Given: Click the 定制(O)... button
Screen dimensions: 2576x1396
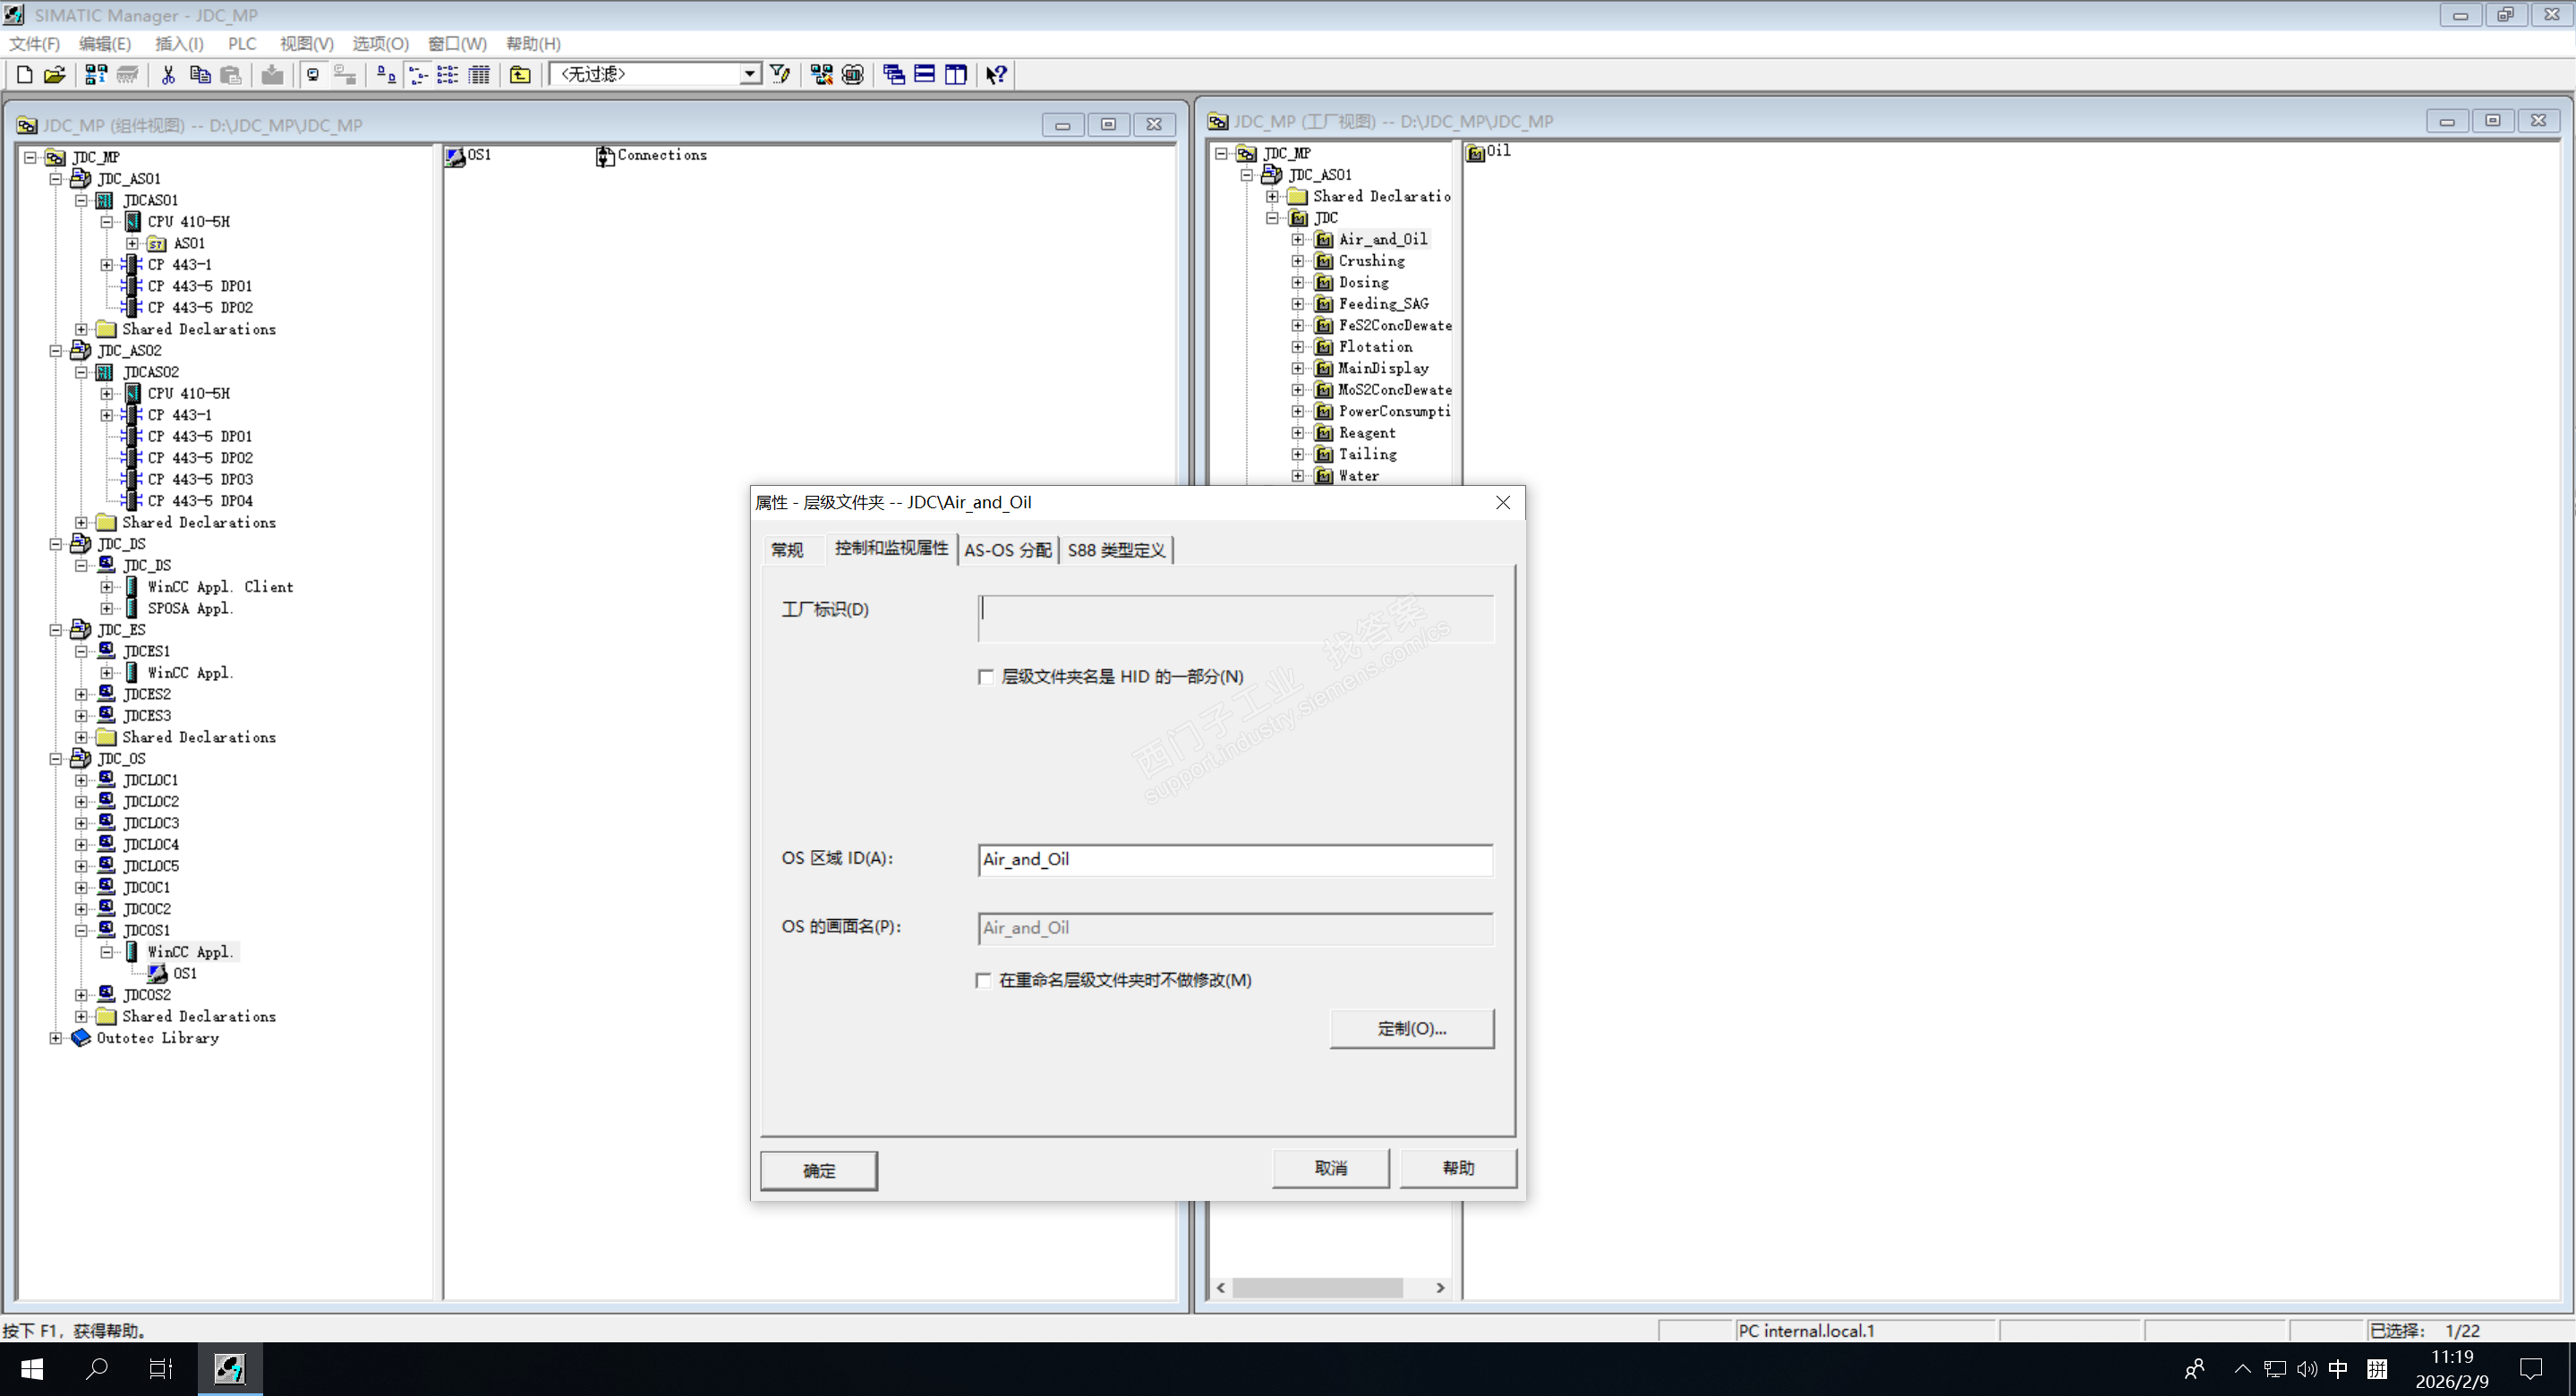Looking at the screenshot, I should (1411, 1028).
